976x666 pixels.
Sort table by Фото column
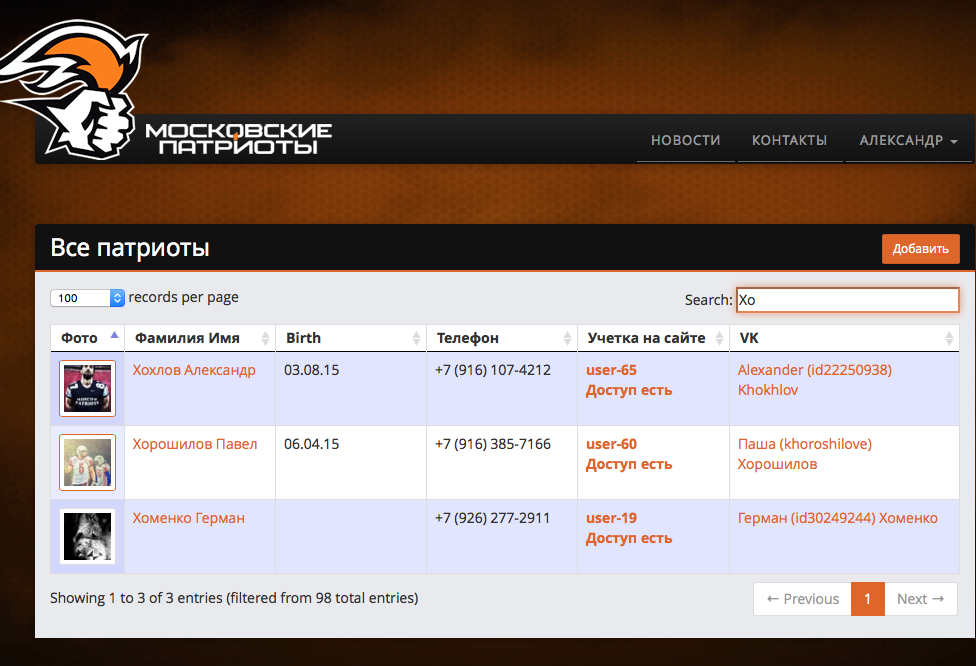88,338
